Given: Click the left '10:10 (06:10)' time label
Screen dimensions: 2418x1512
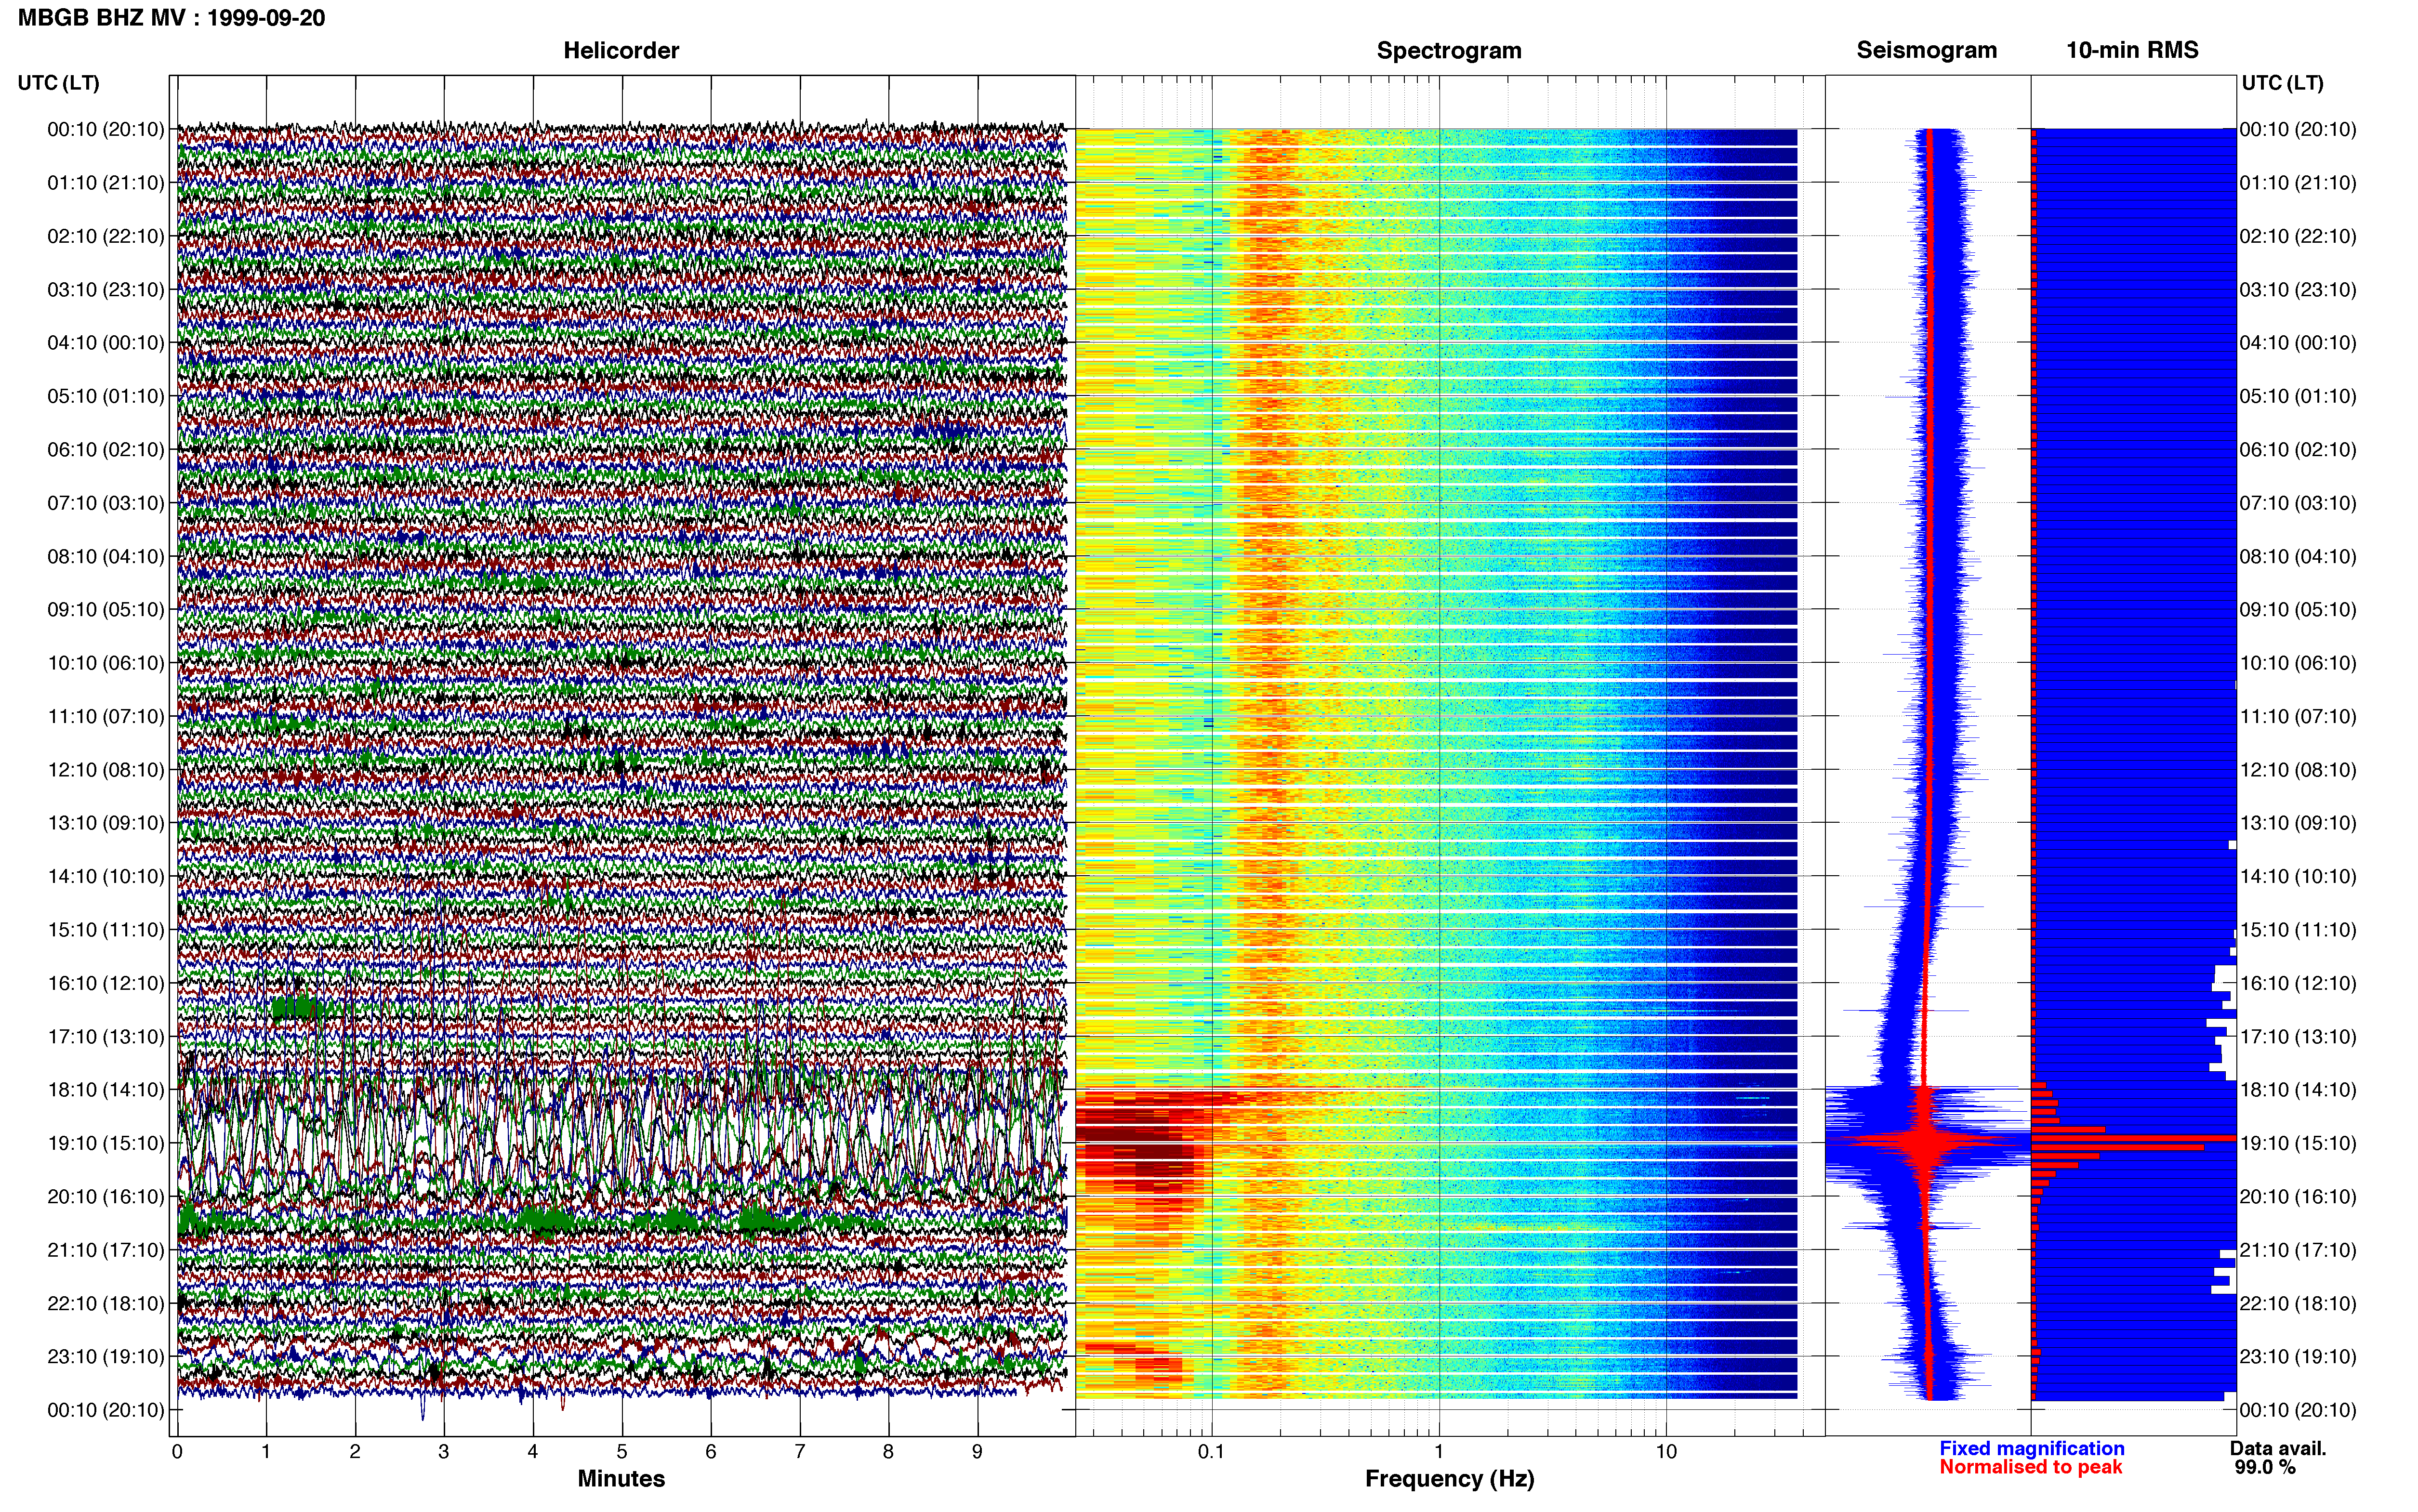Looking at the screenshot, I should pyautogui.click(x=106, y=662).
